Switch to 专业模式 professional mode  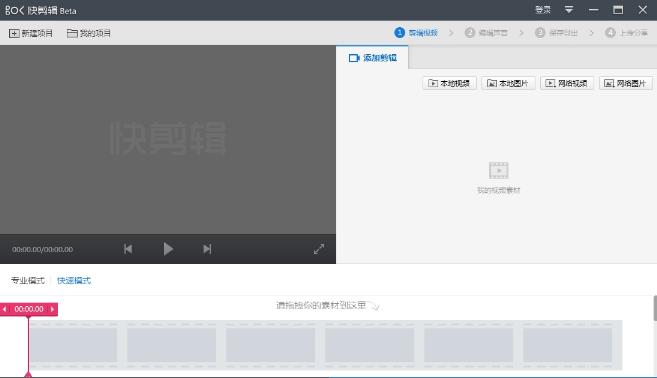28,280
